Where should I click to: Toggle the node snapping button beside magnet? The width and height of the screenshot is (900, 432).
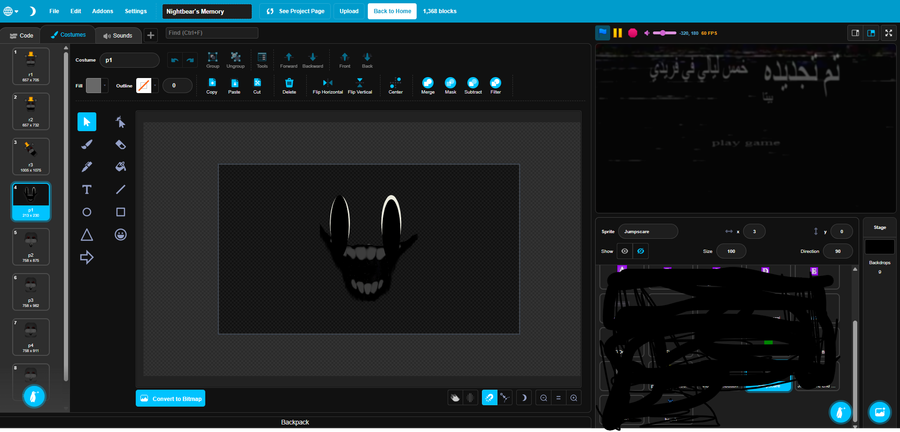tap(505, 398)
